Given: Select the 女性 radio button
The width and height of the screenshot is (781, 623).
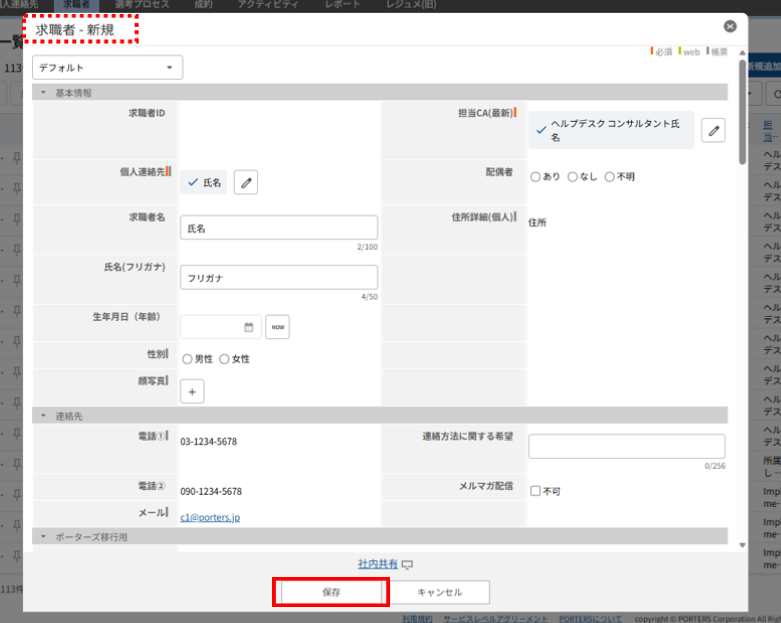Looking at the screenshot, I should (x=224, y=359).
